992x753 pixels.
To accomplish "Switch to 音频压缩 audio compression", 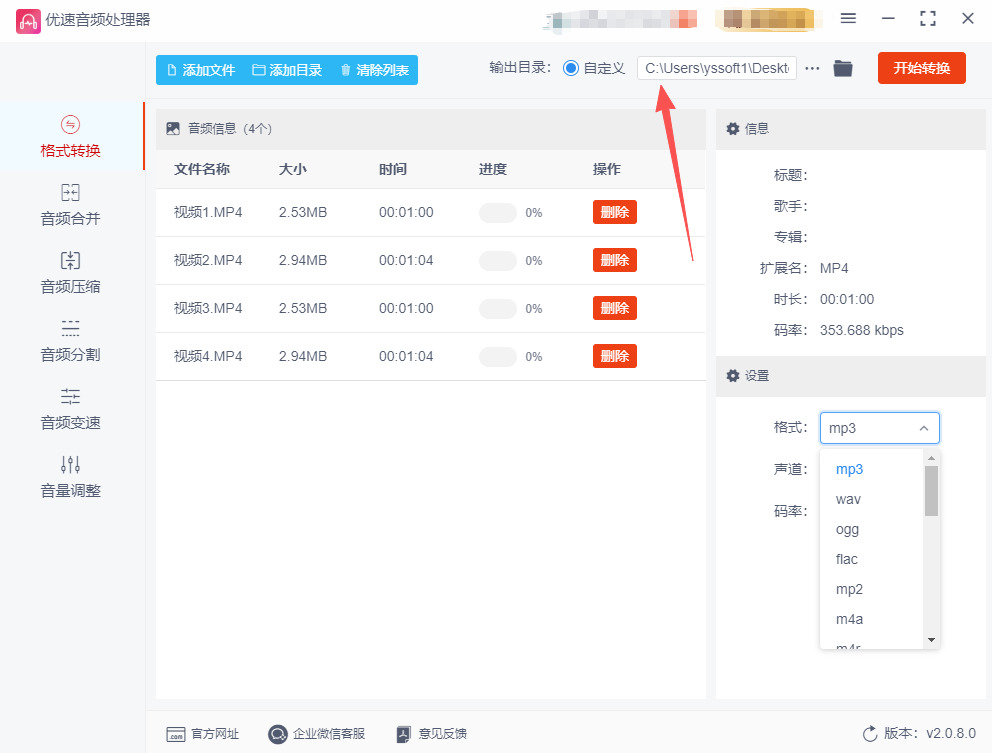I will click(x=71, y=273).
